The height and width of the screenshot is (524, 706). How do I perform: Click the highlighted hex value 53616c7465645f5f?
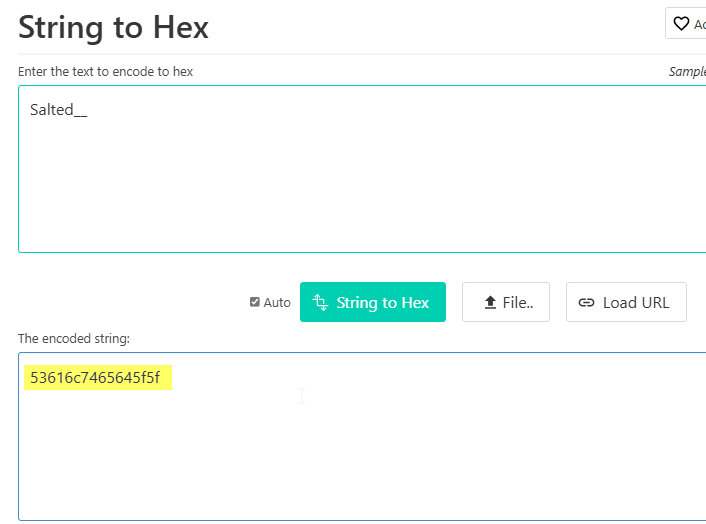(x=95, y=377)
